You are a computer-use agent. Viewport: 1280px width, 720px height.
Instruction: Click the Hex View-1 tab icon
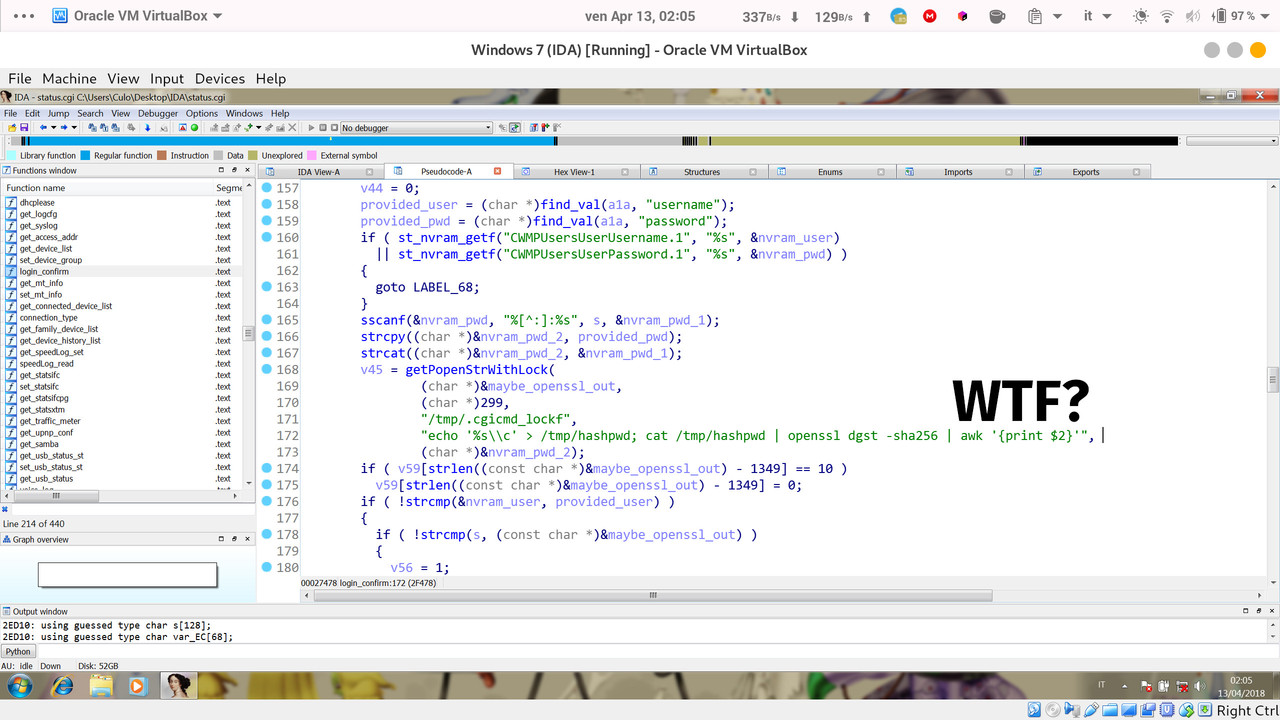pos(525,172)
